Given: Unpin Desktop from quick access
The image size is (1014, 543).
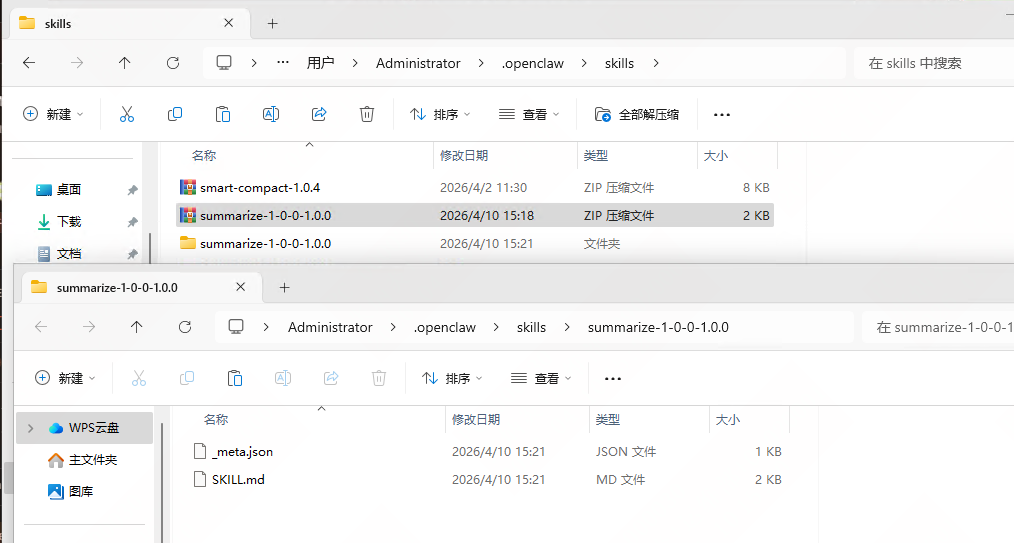Looking at the screenshot, I should coord(133,189).
